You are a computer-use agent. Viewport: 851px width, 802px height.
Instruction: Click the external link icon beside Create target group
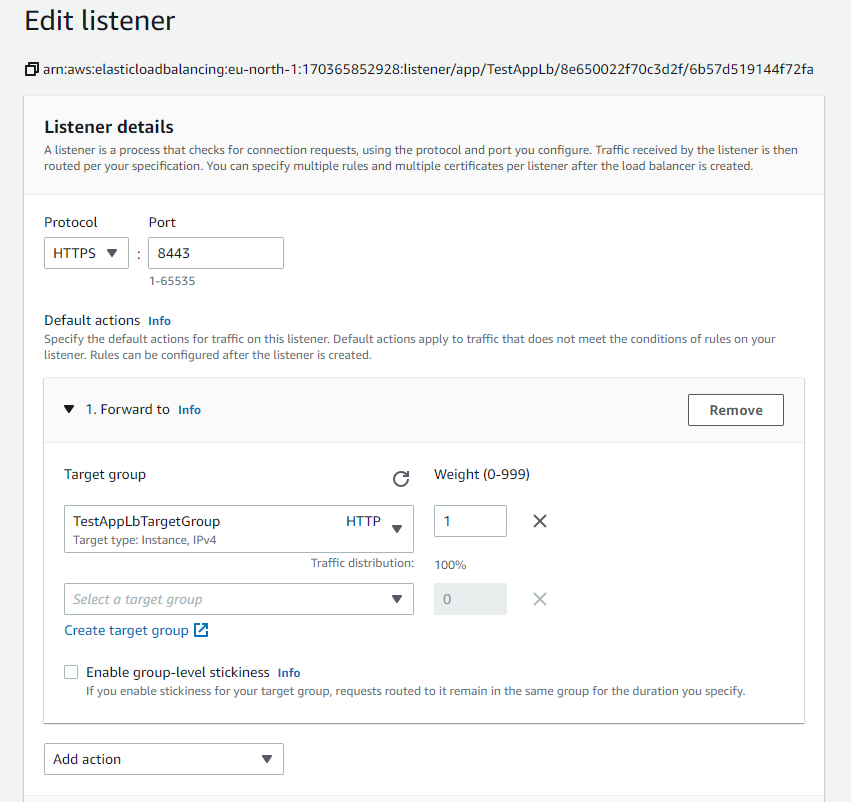pyautogui.click(x=201, y=630)
